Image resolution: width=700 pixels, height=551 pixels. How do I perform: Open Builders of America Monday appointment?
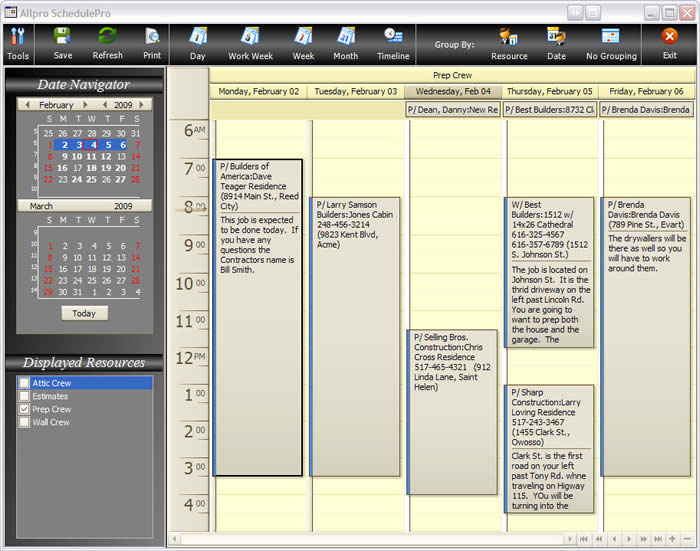point(258,317)
